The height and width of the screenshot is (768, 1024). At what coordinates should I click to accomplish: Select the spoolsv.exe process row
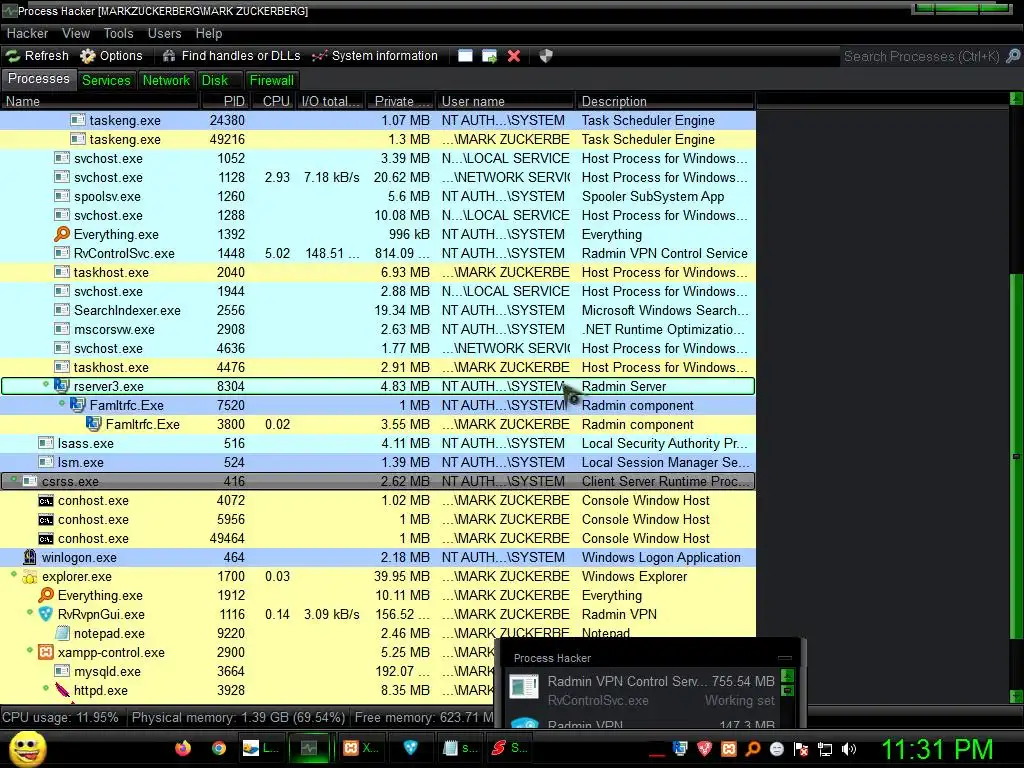[378, 197]
